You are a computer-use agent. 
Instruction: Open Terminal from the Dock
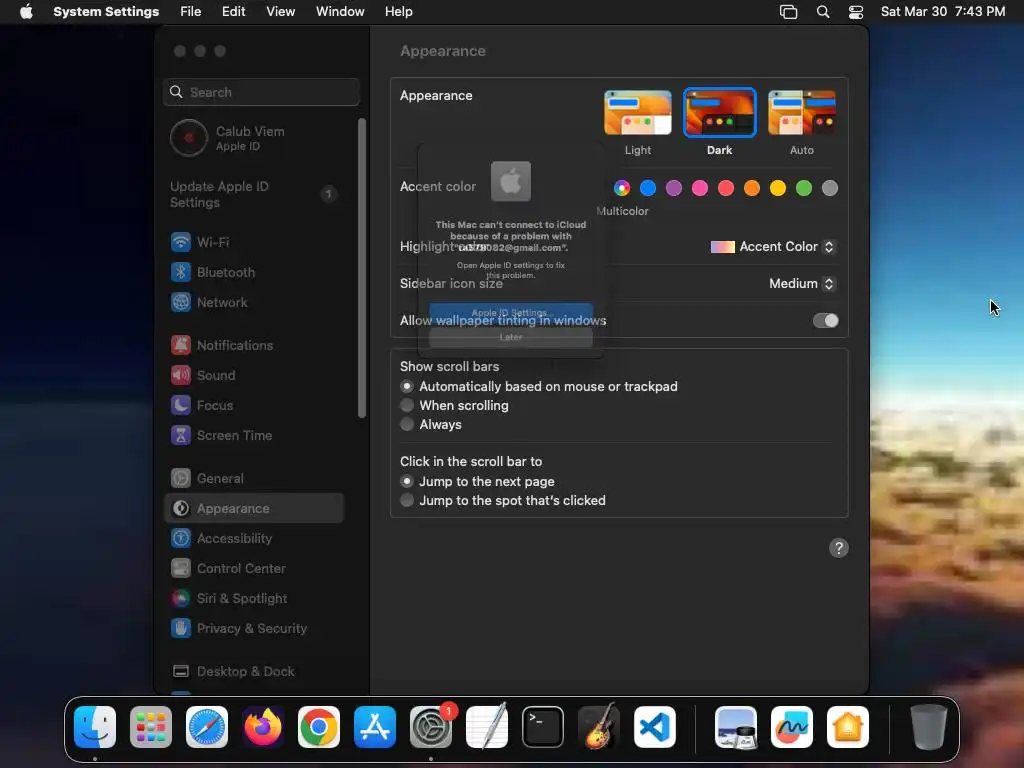click(543, 727)
